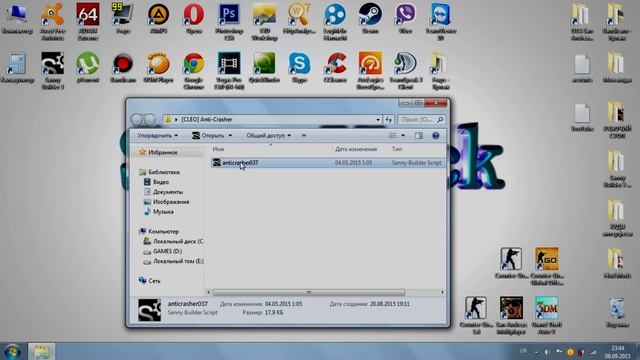Open the Fraps desktop shortcut

(123, 18)
